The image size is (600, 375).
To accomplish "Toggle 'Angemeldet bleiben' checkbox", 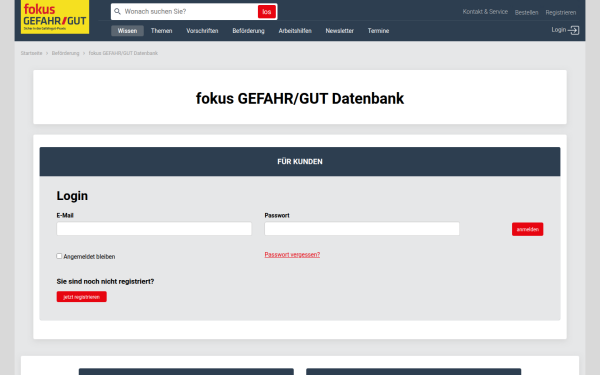I will (x=59, y=256).
